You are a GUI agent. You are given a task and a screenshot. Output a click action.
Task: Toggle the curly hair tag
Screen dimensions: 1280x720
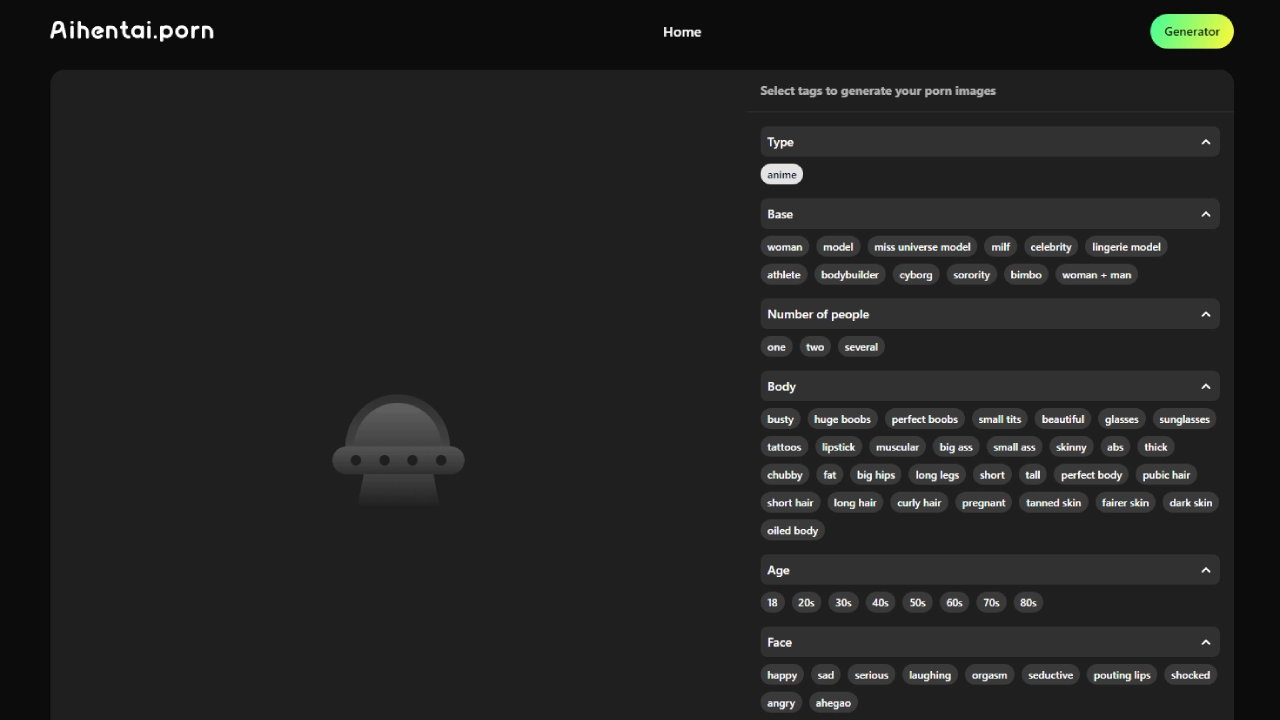point(919,503)
